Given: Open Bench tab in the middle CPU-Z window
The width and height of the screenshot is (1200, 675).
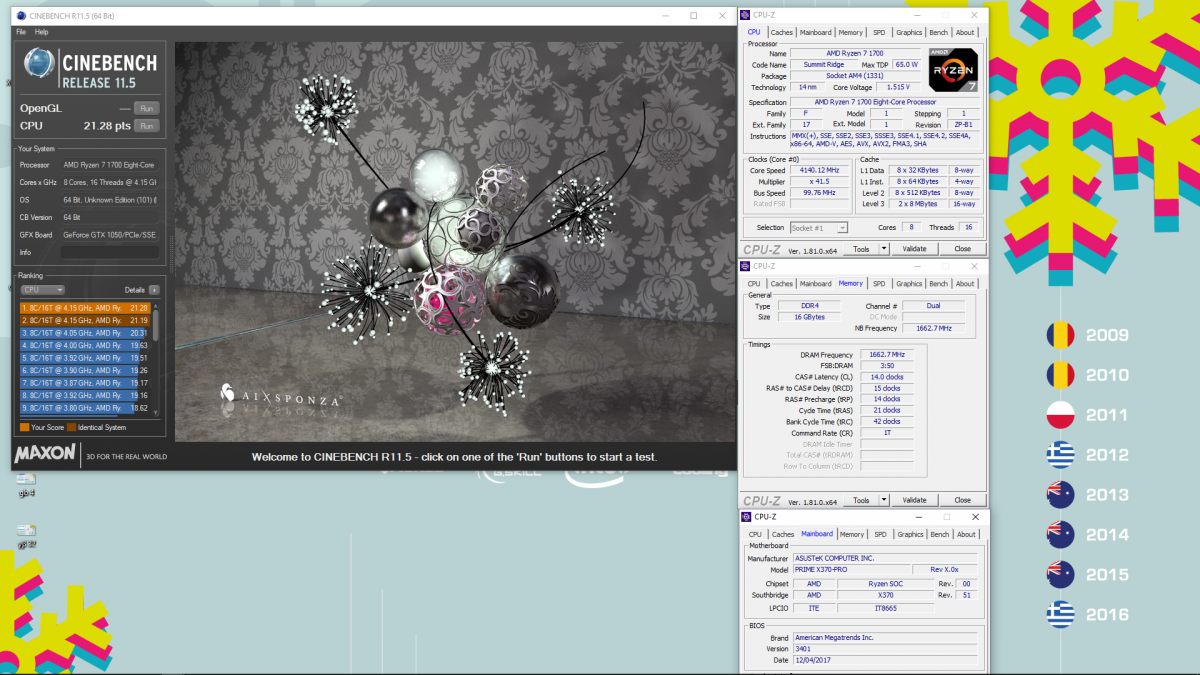Looking at the screenshot, I should [938, 284].
